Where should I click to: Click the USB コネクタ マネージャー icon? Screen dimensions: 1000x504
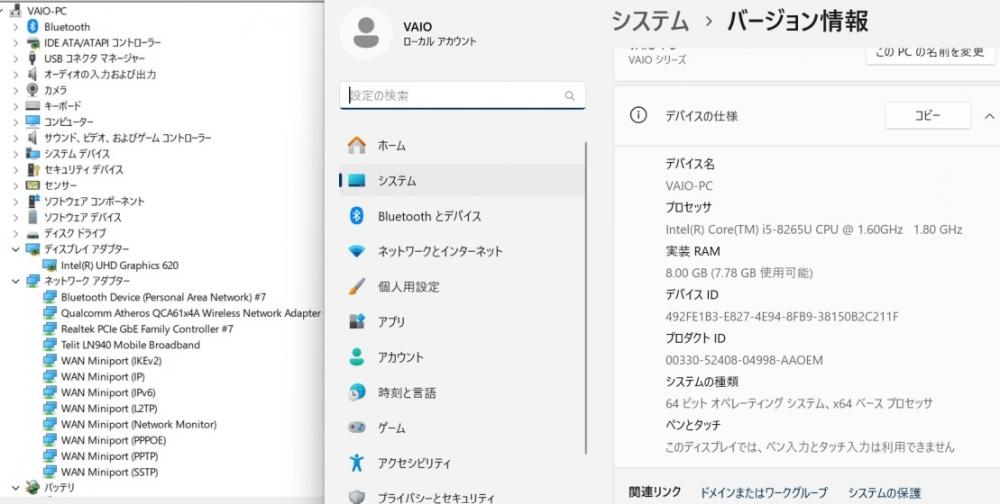tap(33, 58)
